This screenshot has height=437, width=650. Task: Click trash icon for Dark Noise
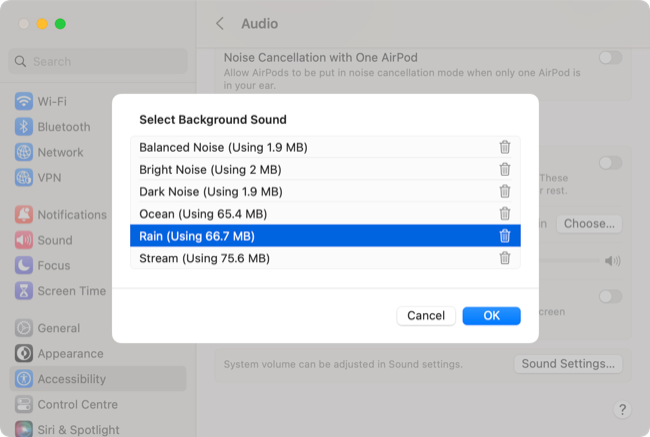505,191
